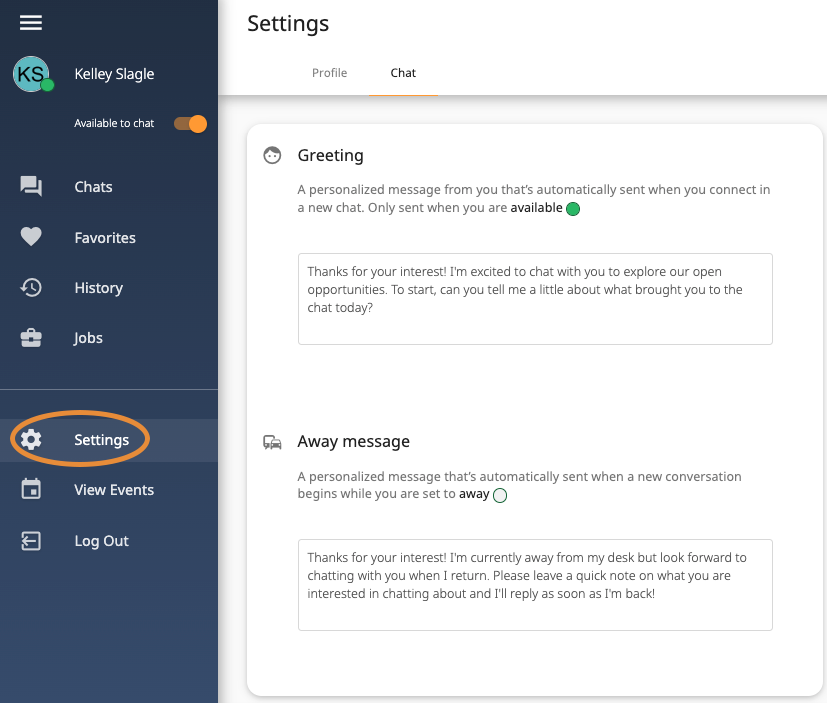Screen dimensions: 827x703
Task: Click inside the Greeting message text box
Action: tap(535, 299)
